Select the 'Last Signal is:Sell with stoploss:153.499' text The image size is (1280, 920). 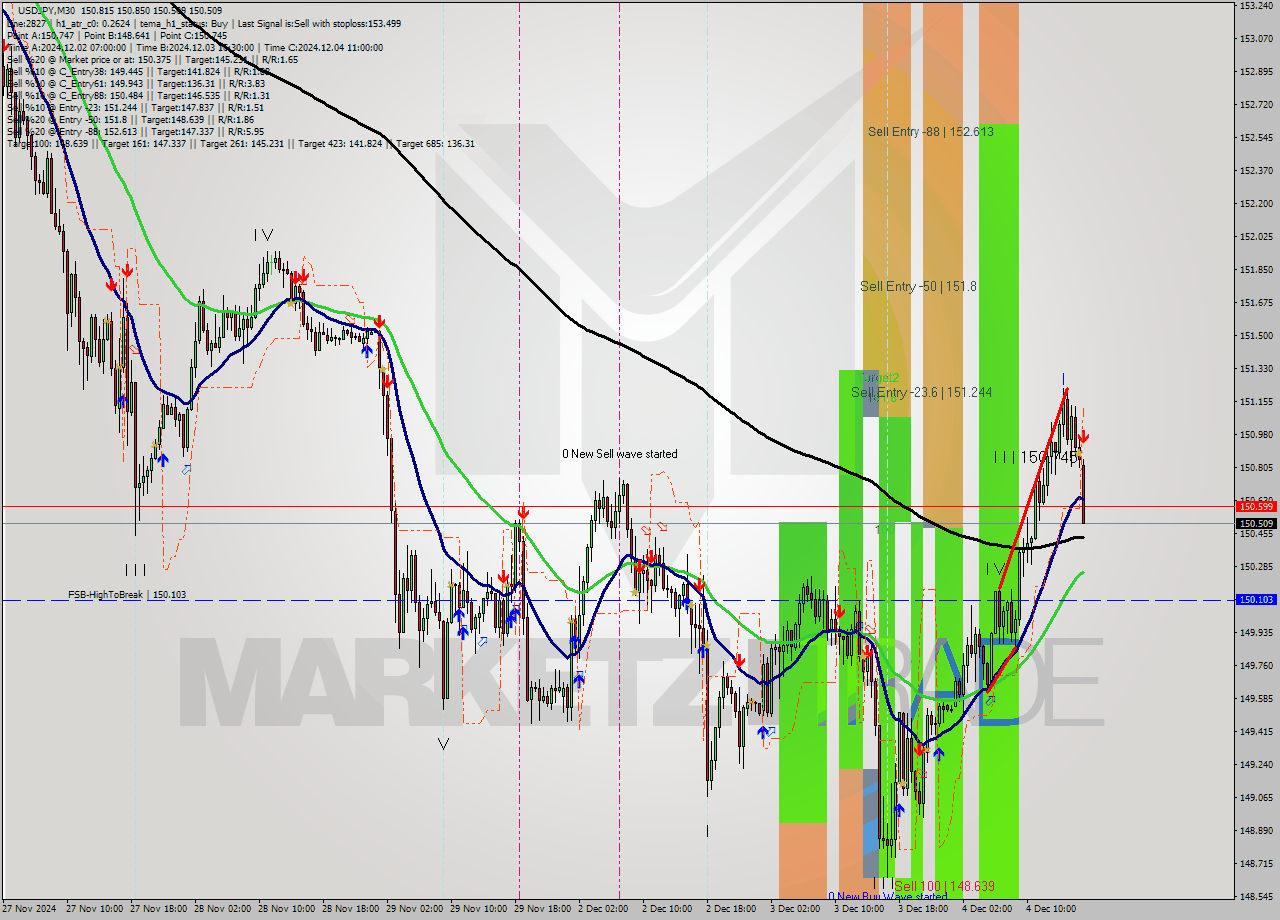319,23
